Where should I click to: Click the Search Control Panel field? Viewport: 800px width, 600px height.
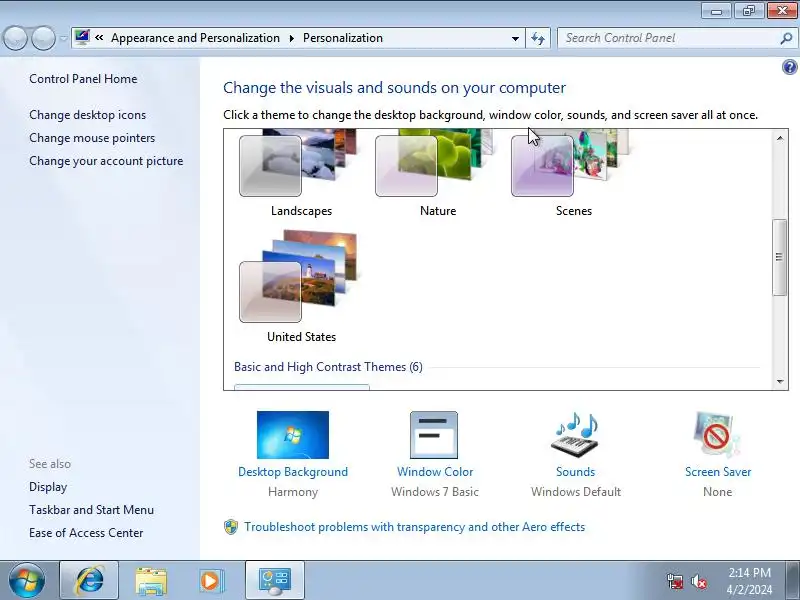669,38
